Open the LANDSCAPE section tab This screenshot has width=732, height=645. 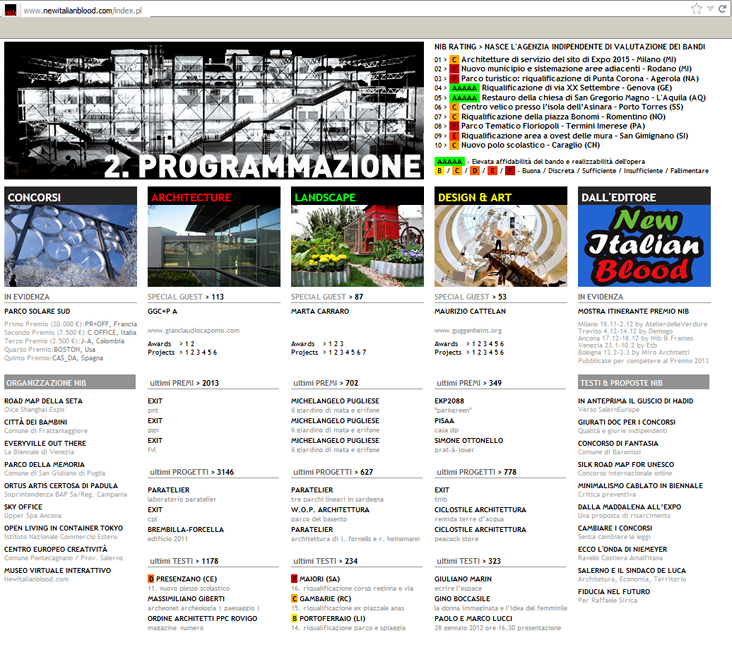(x=357, y=196)
